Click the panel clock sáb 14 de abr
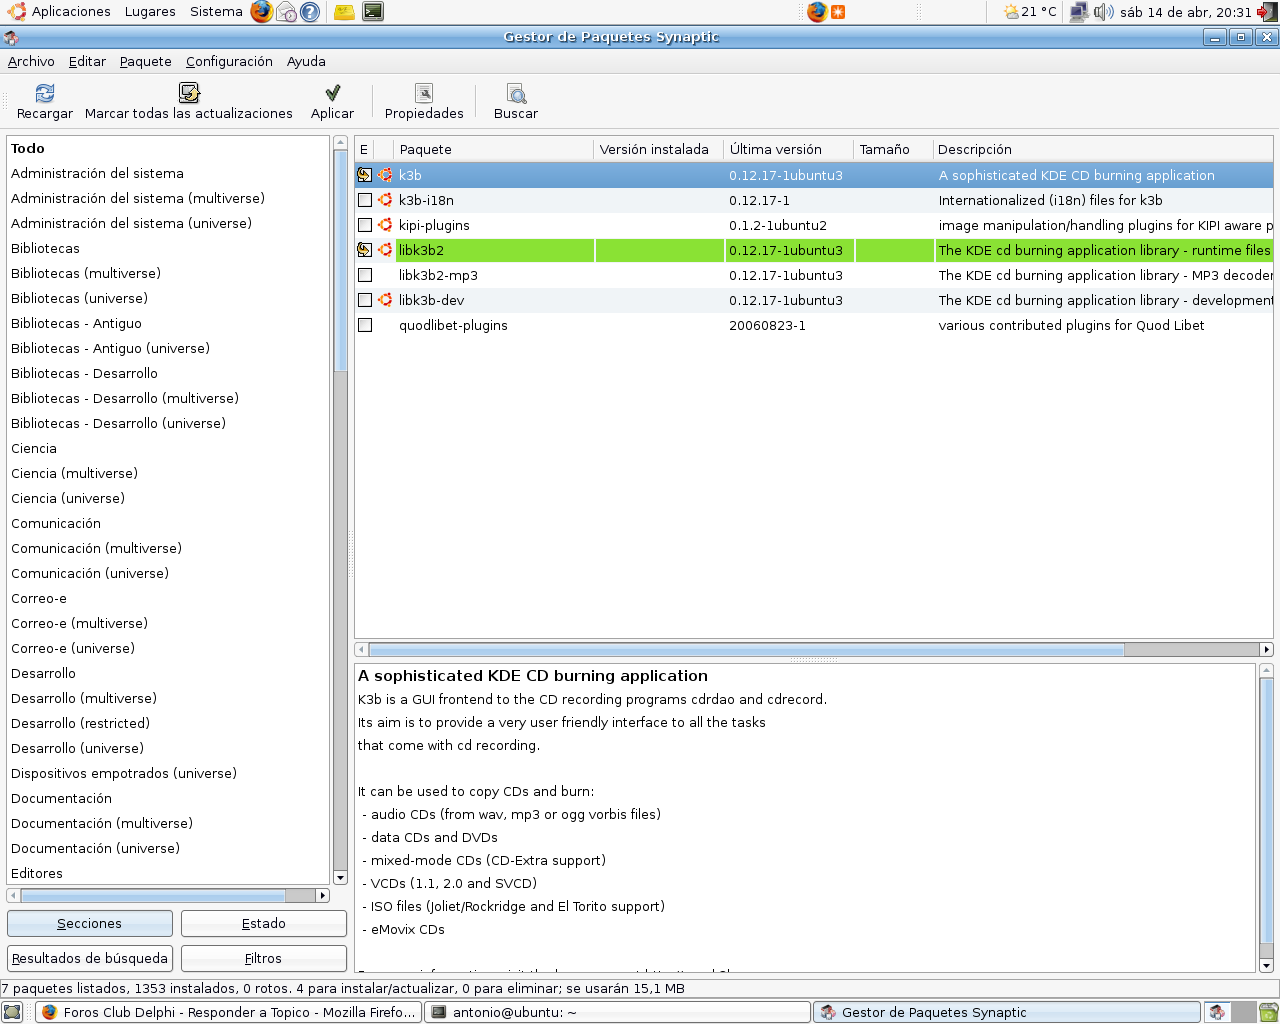Screen dimensions: 1280x1024 (1186, 12)
